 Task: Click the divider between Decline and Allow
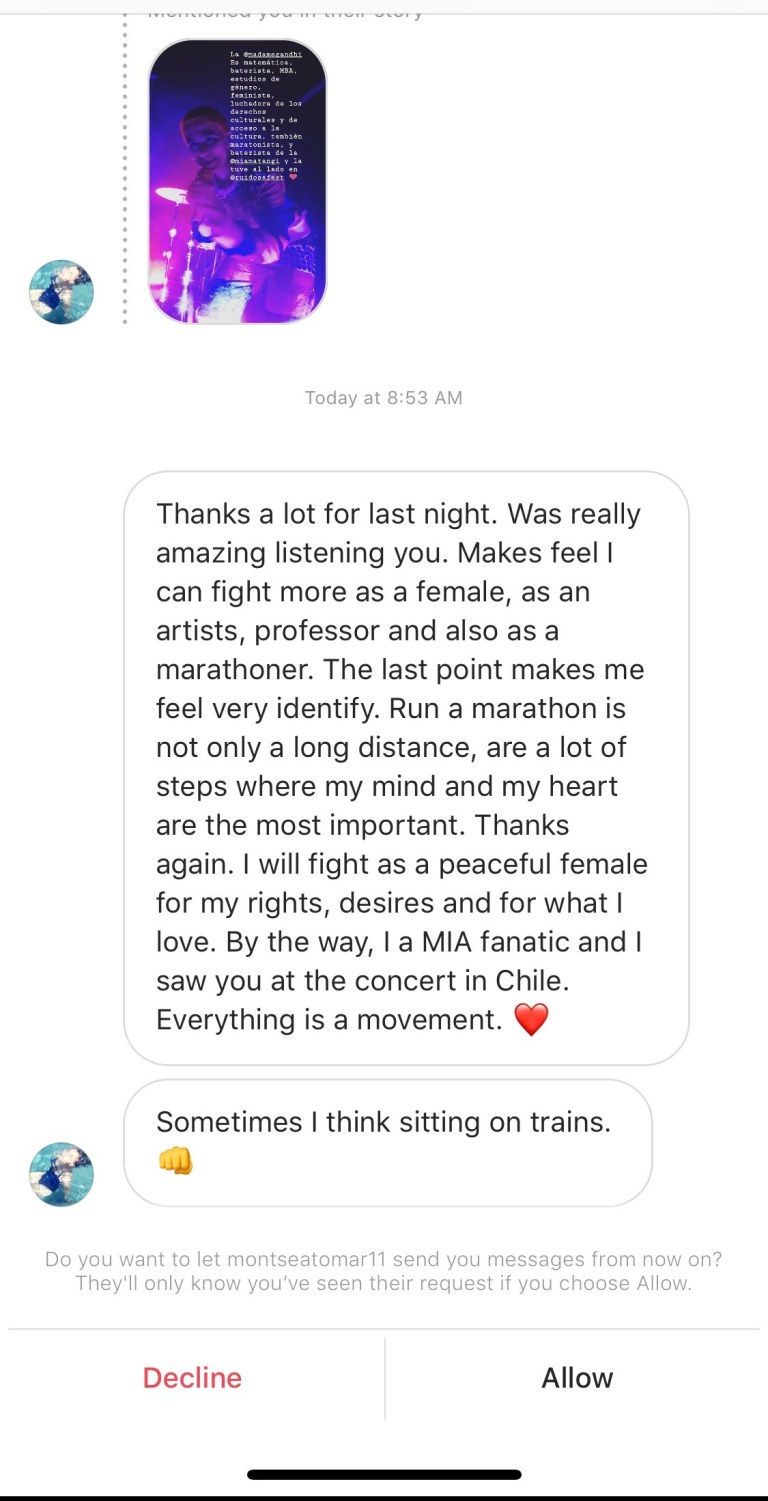[x=385, y=1378]
